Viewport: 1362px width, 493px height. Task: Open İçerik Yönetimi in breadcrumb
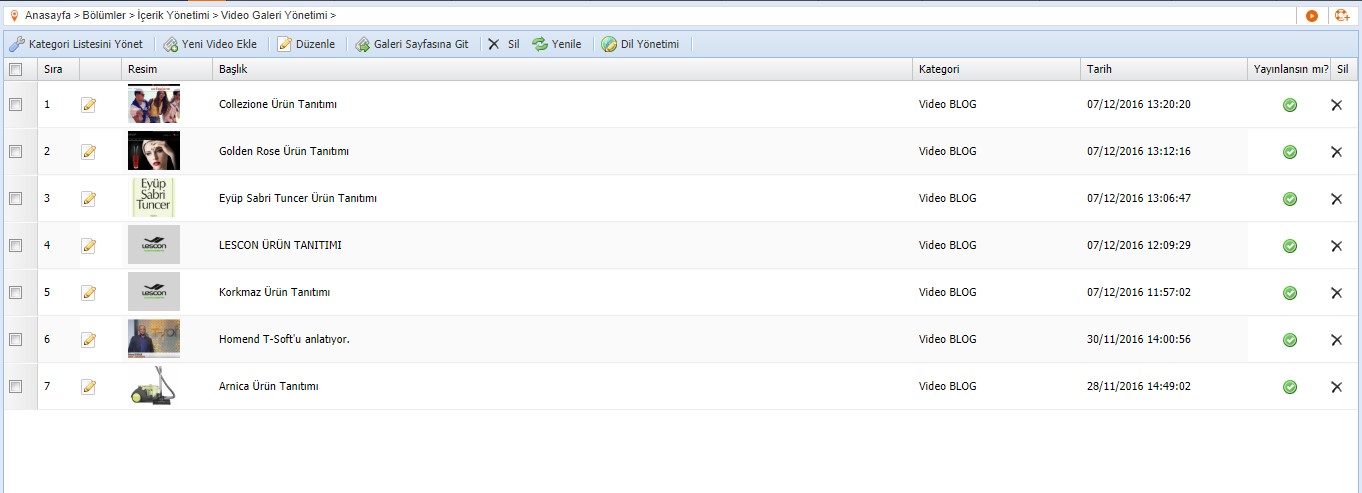click(x=173, y=15)
